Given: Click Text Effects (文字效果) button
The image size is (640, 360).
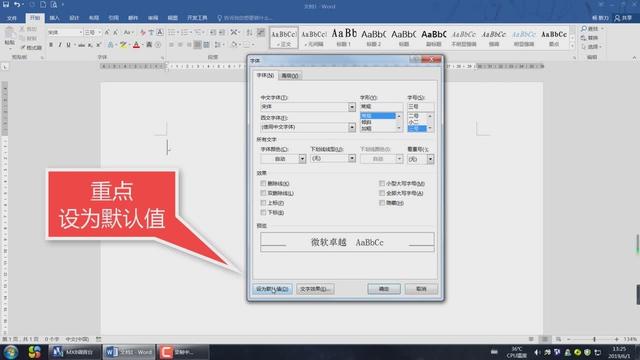Looking at the screenshot, I should pos(315,289).
